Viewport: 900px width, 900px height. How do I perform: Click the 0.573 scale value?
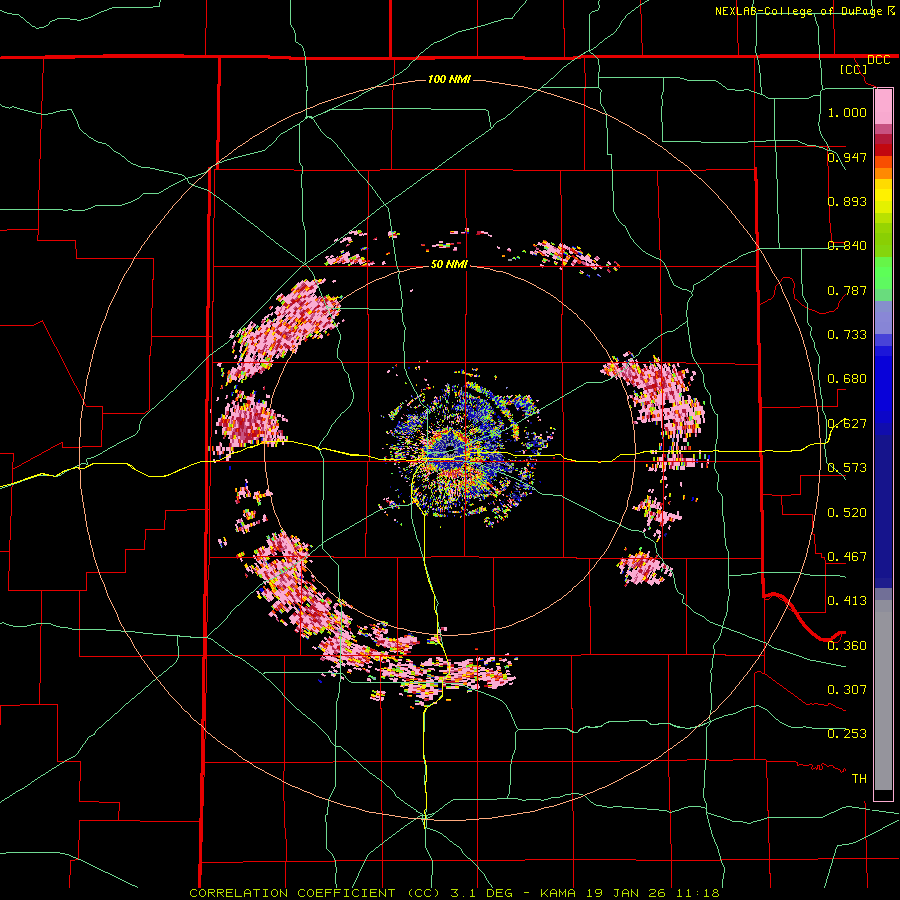click(x=847, y=468)
